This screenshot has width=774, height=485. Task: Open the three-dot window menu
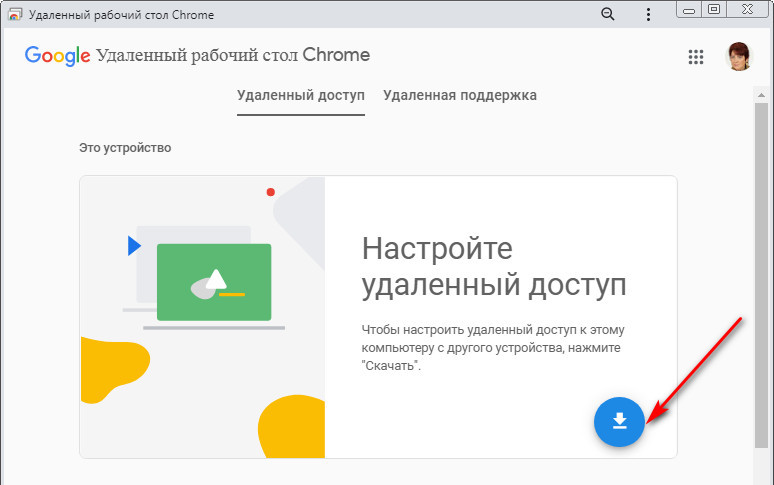[x=650, y=13]
